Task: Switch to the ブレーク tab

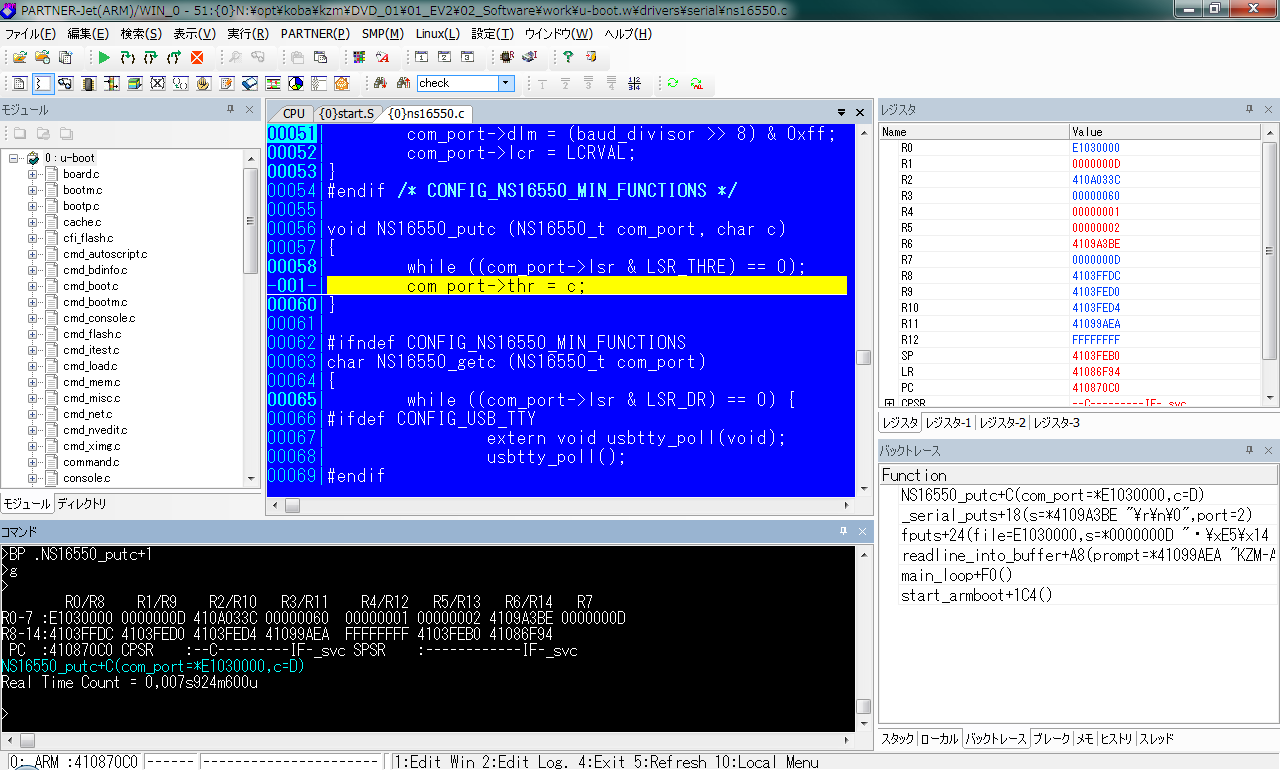Action: (1051, 739)
